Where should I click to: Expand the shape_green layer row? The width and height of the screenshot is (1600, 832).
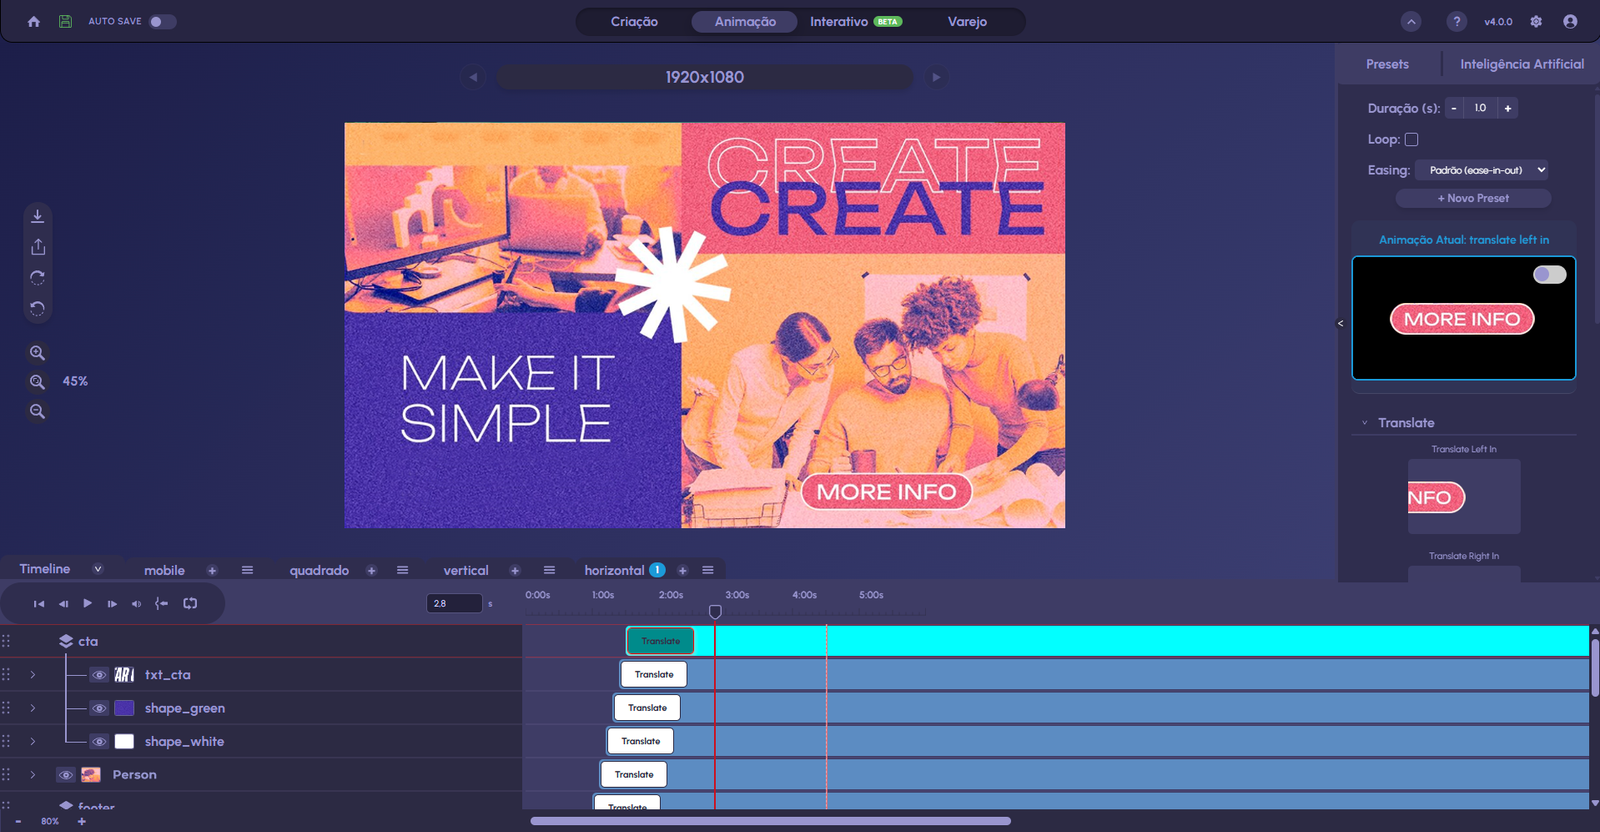pos(33,708)
